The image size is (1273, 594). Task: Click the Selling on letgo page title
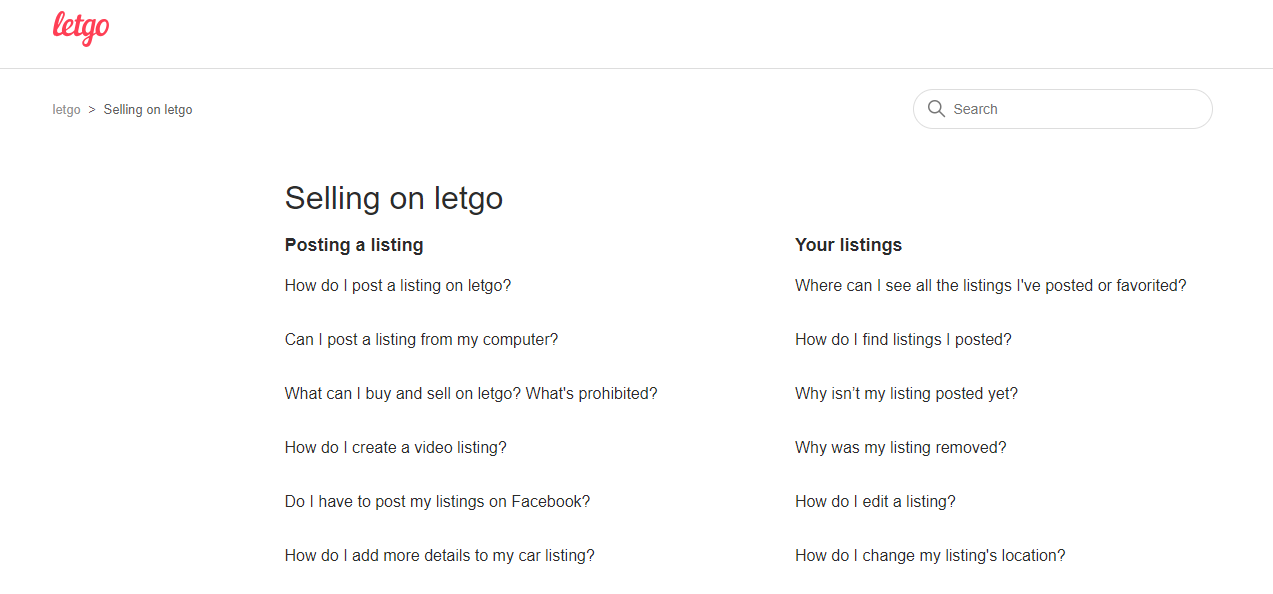394,198
